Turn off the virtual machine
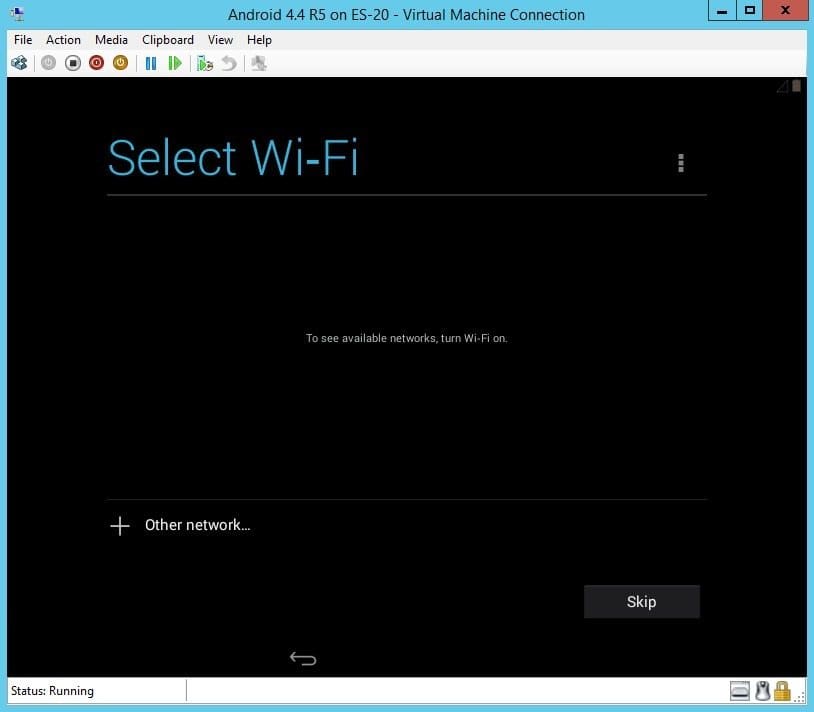Image resolution: width=814 pixels, height=712 pixels. [73, 63]
